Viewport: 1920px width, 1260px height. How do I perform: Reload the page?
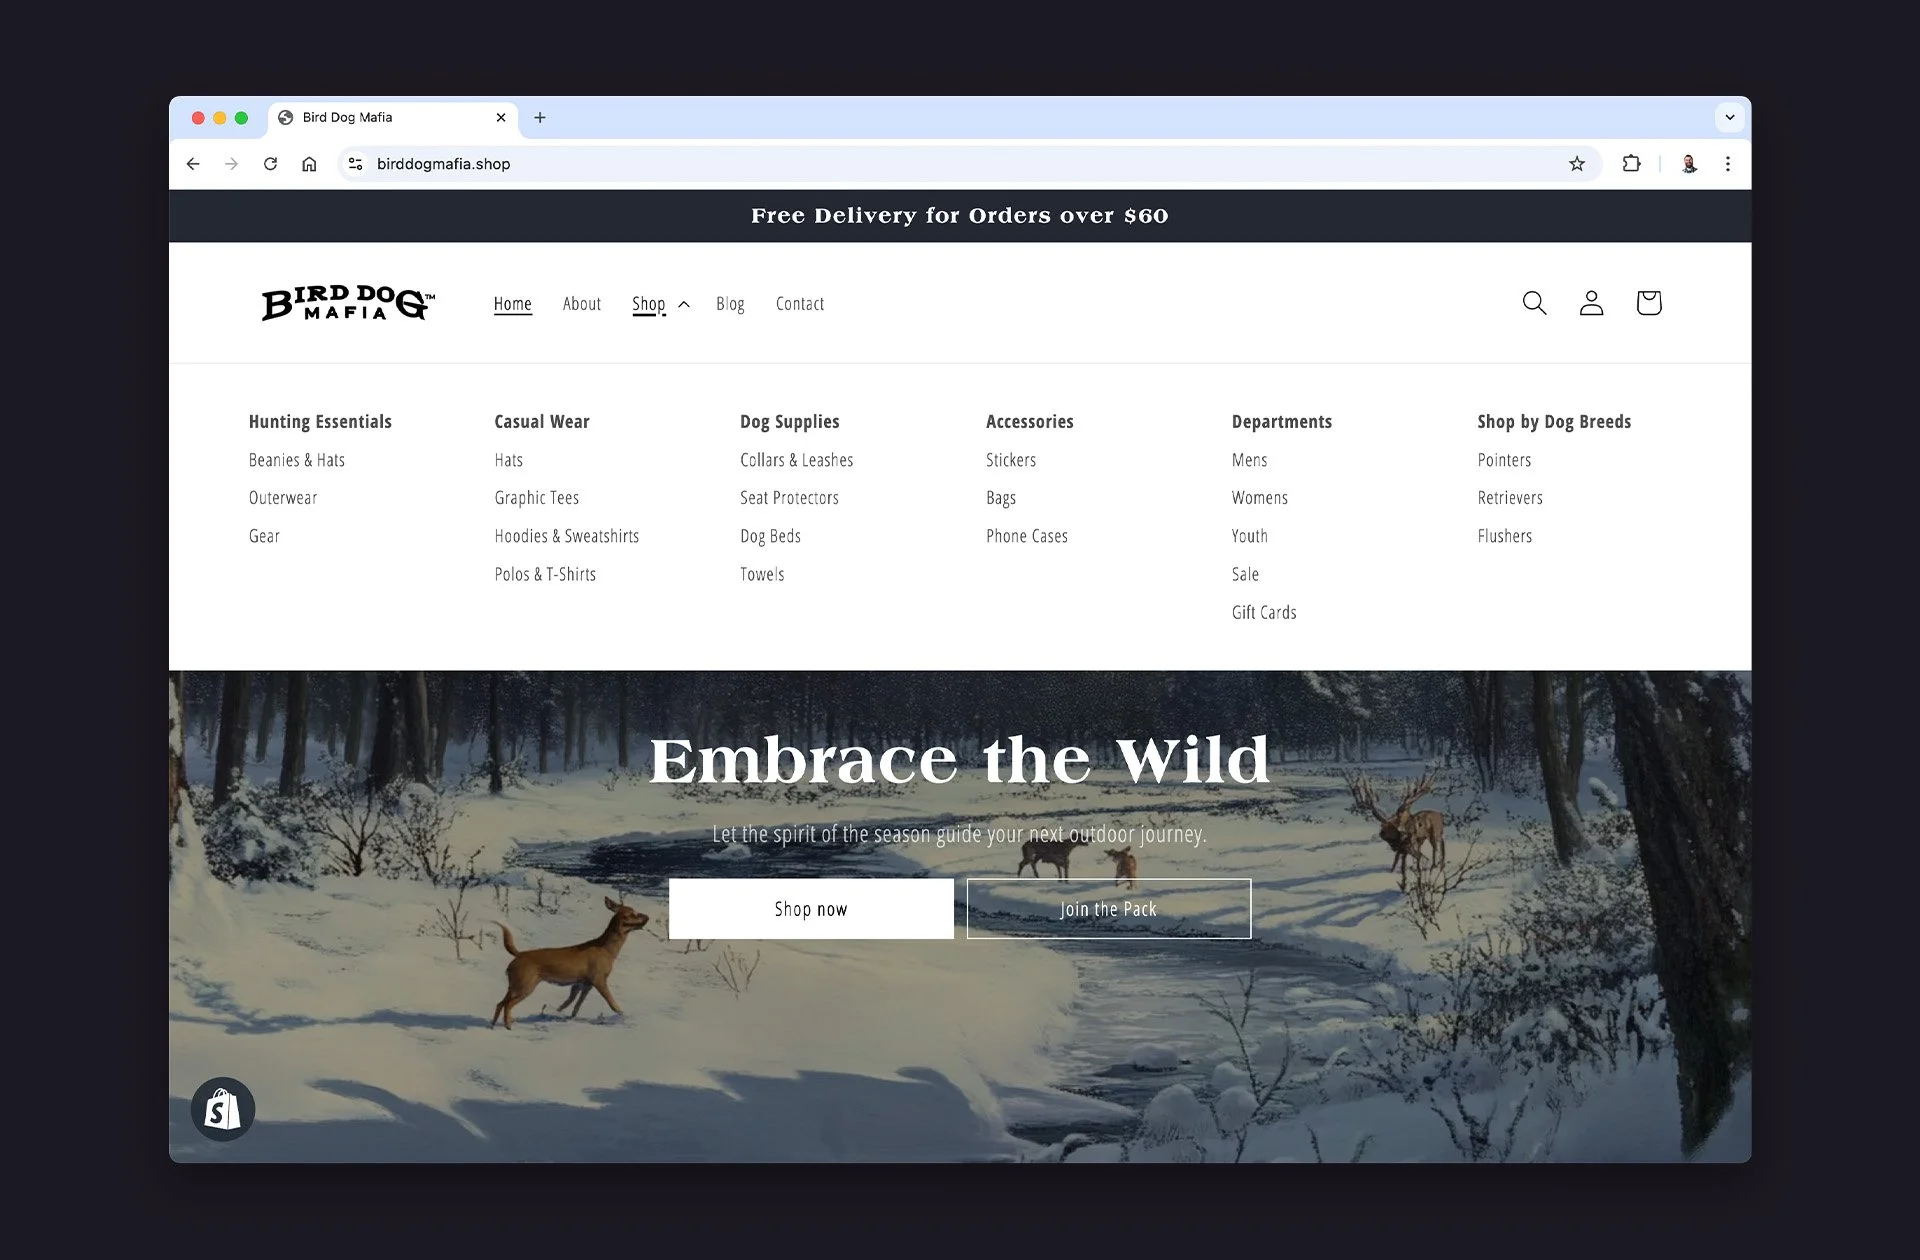270,164
